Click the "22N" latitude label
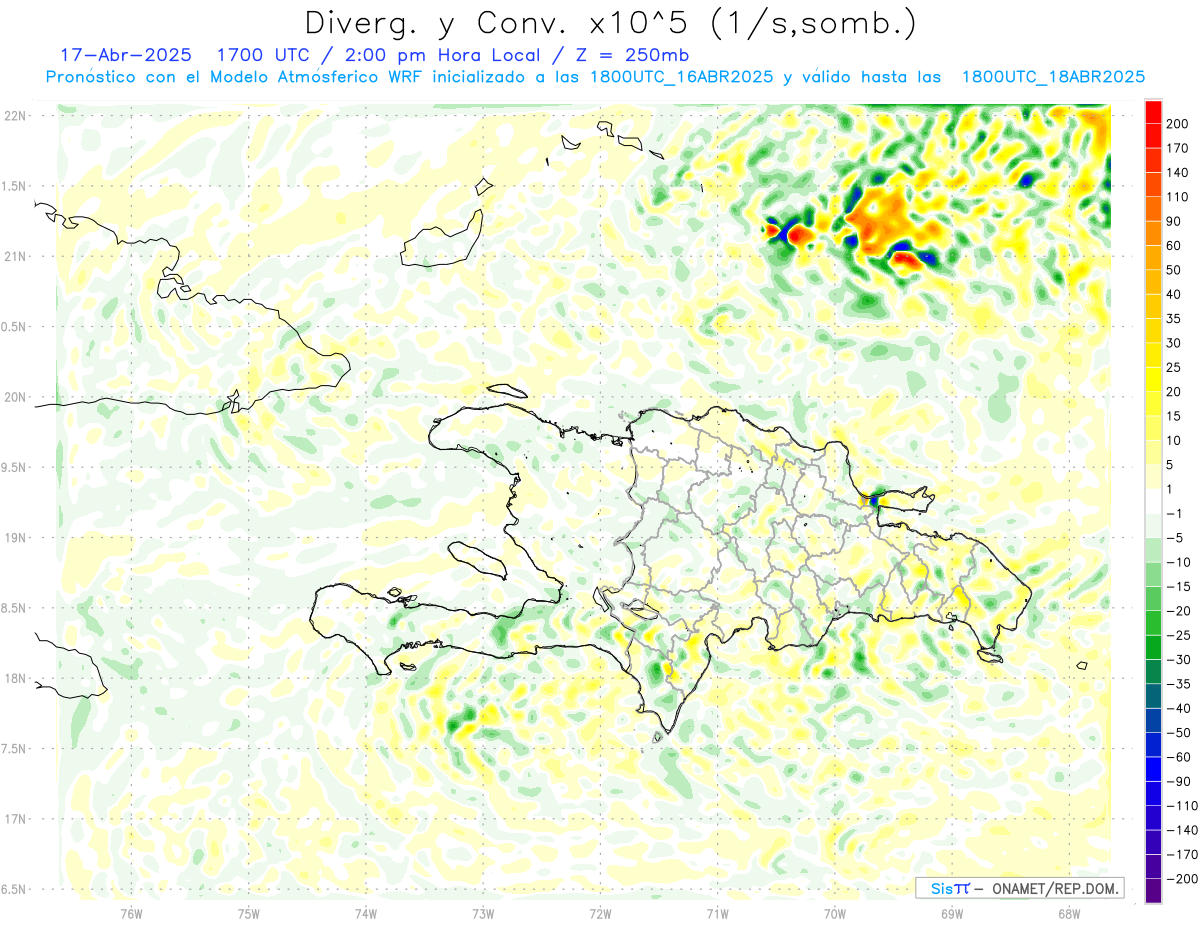The image size is (1200, 927). (16, 116)
